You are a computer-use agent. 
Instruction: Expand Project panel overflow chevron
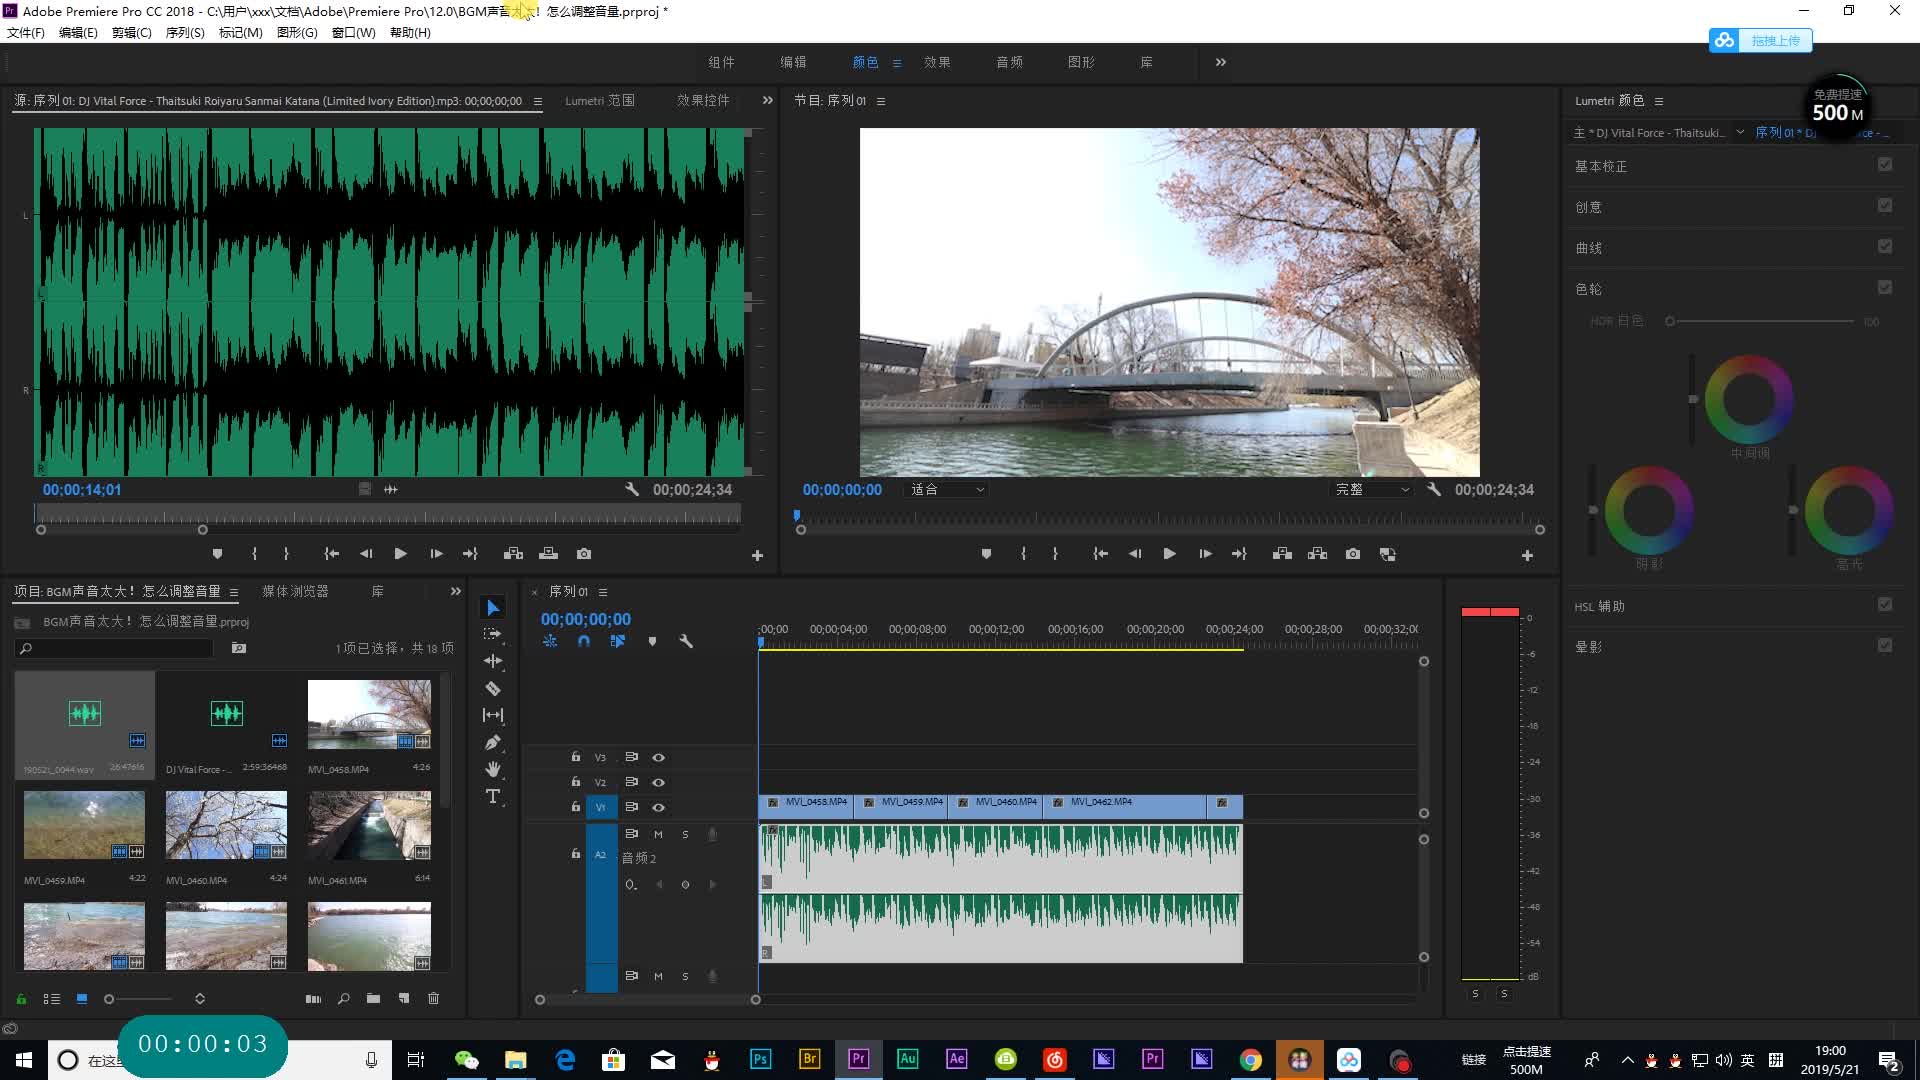tap(456, 592)
